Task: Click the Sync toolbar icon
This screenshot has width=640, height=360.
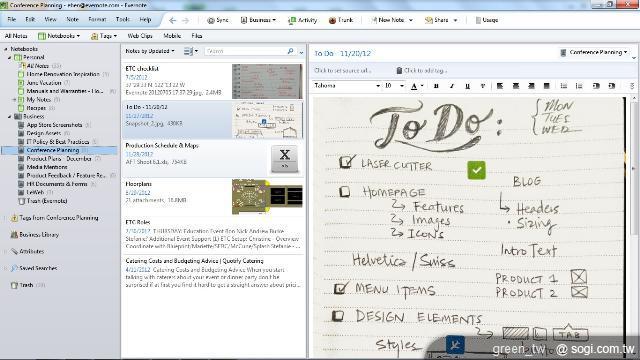Action: click(x=211, y=20)
